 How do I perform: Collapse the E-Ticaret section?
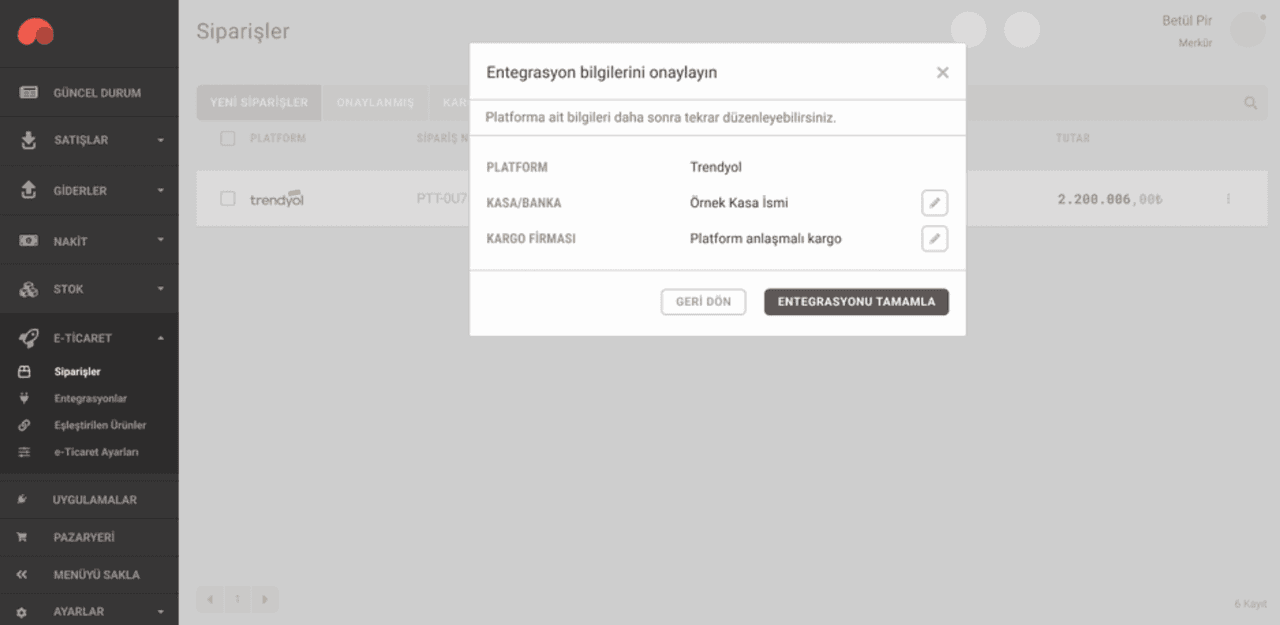pos(160,338)
